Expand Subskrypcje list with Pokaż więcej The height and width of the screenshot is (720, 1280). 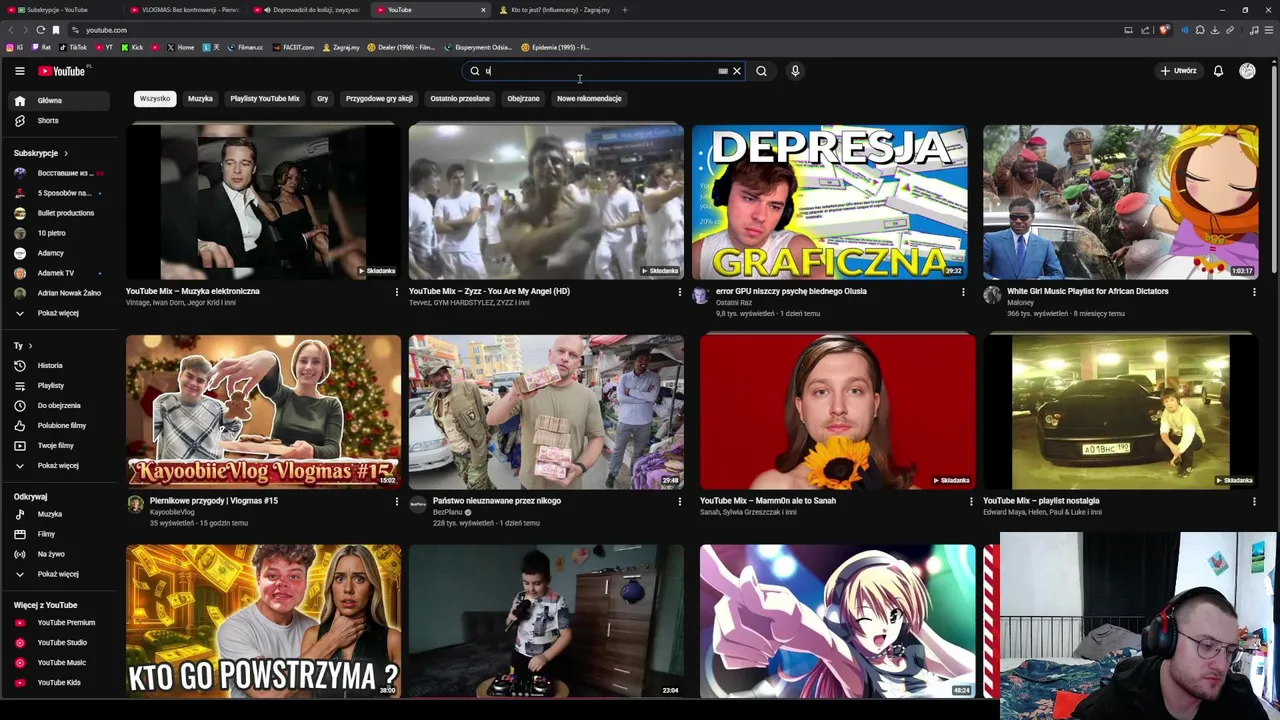point(60,313)
